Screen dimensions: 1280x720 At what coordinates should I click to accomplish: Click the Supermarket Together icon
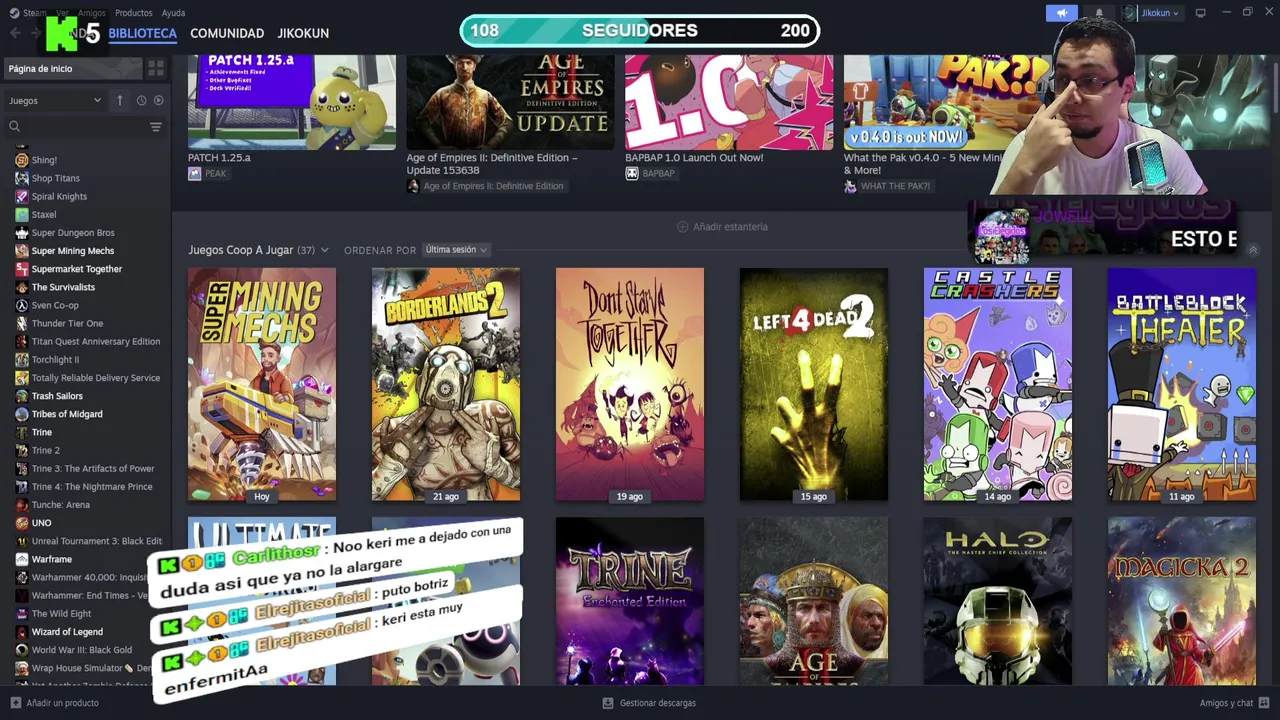pos(22,269)
